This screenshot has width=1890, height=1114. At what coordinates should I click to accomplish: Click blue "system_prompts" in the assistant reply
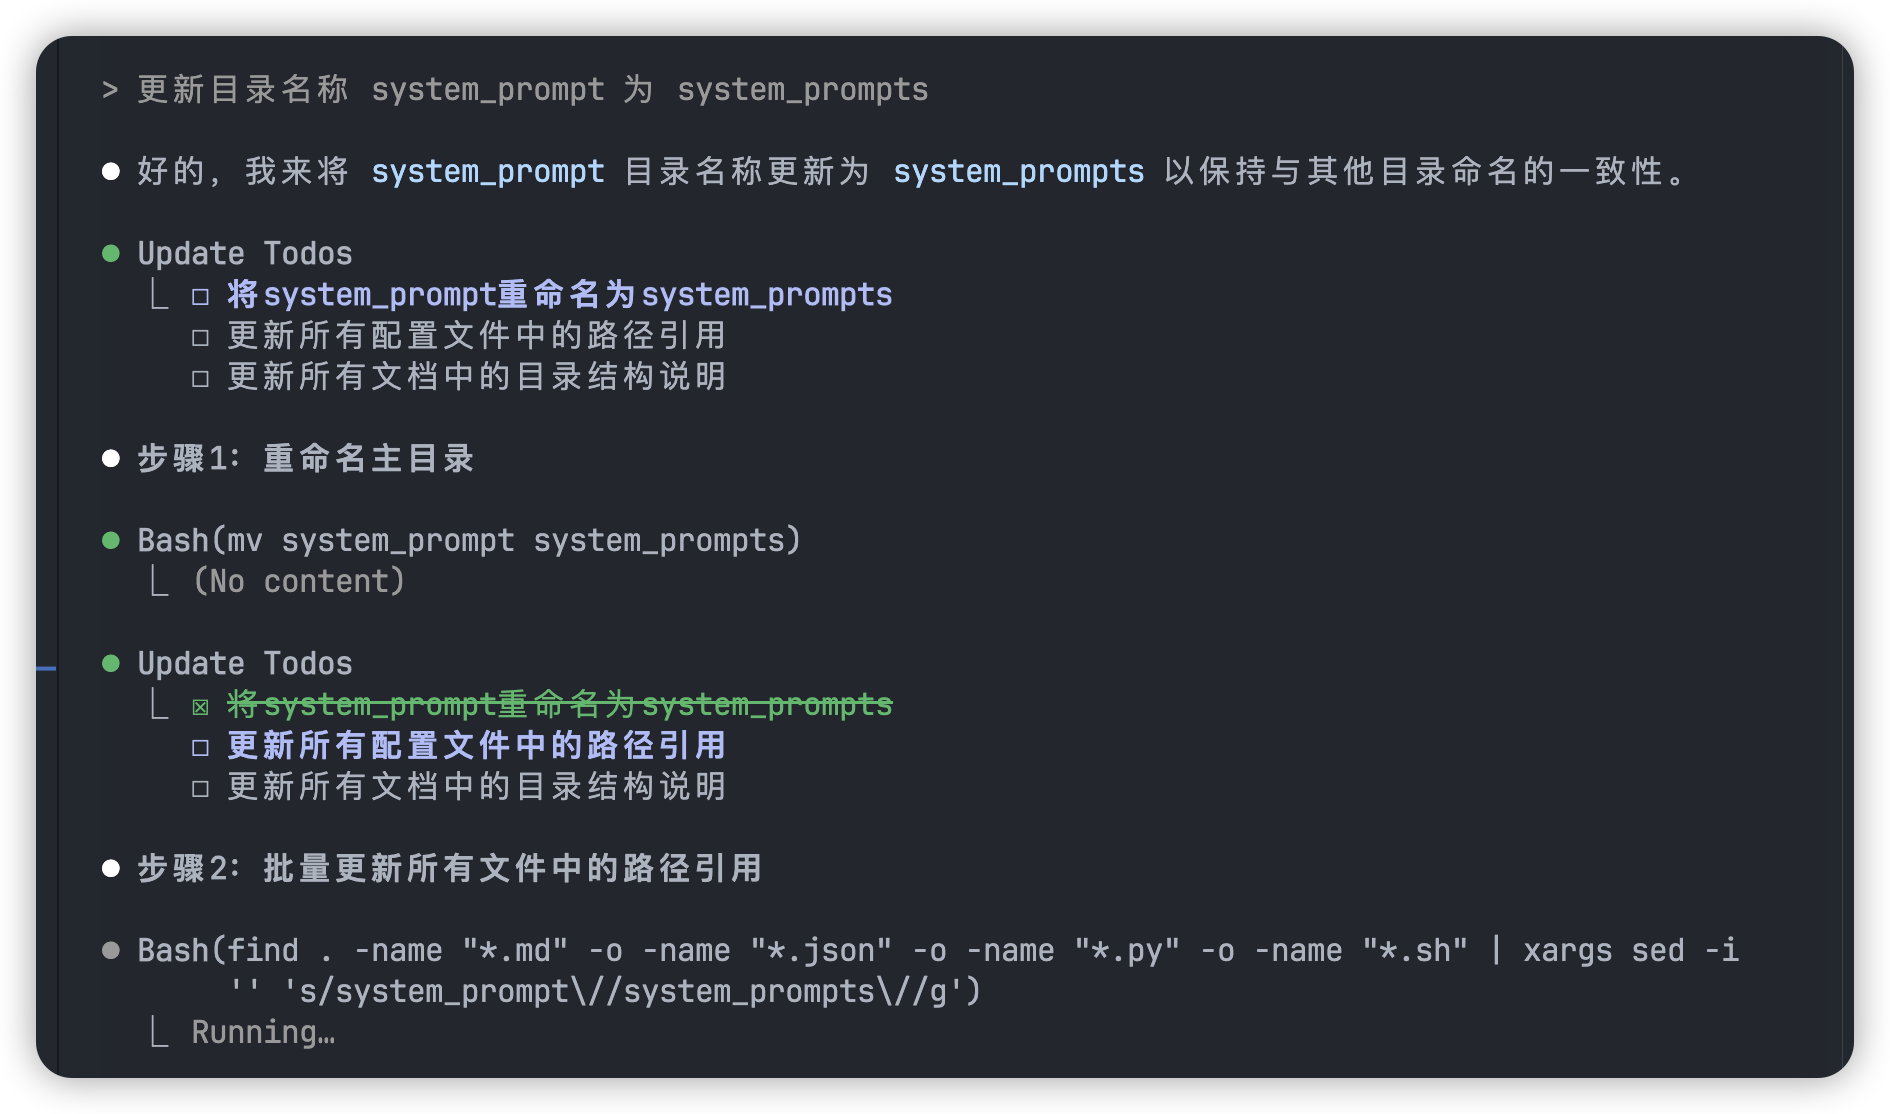1018,172
